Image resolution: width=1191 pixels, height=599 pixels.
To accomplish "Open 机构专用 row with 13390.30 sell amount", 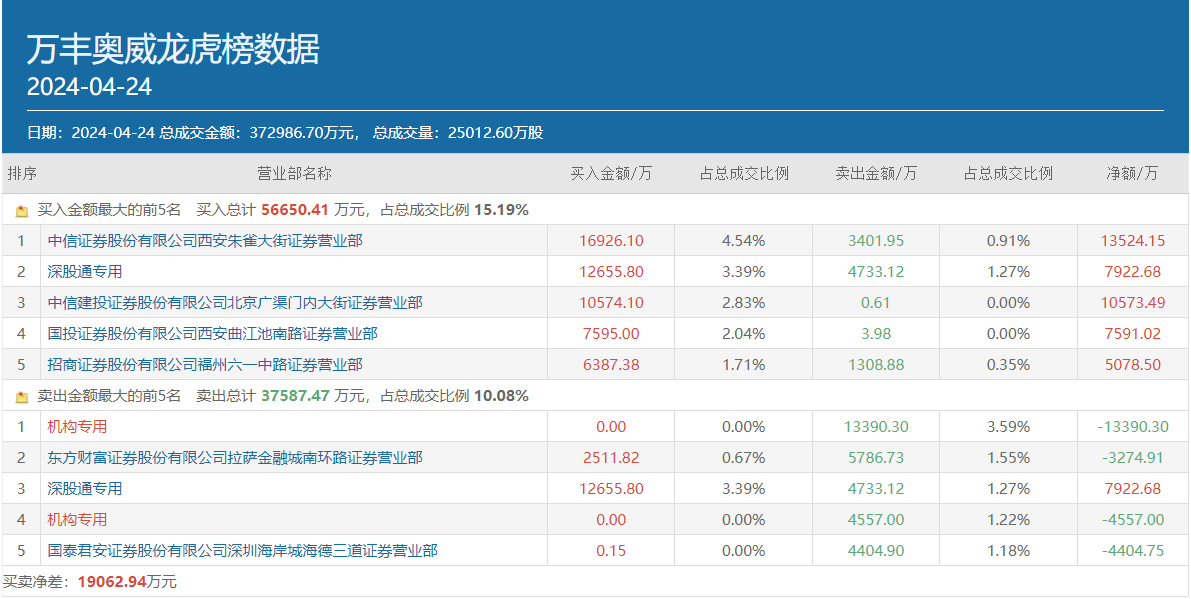I will (77, 427).
